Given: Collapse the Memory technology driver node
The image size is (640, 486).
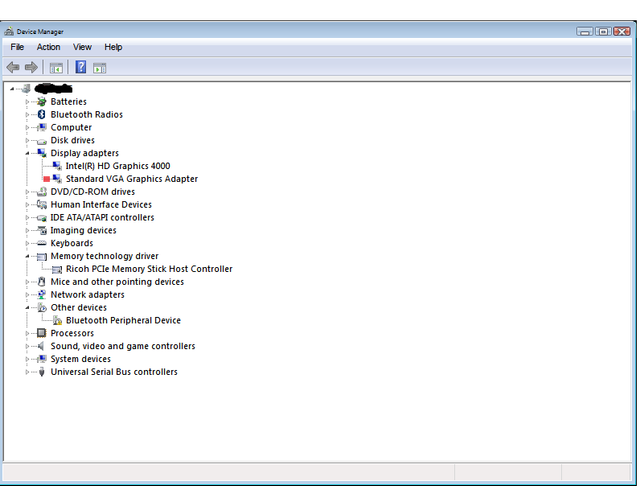Looking at the screenshot, I should (27, 256).
